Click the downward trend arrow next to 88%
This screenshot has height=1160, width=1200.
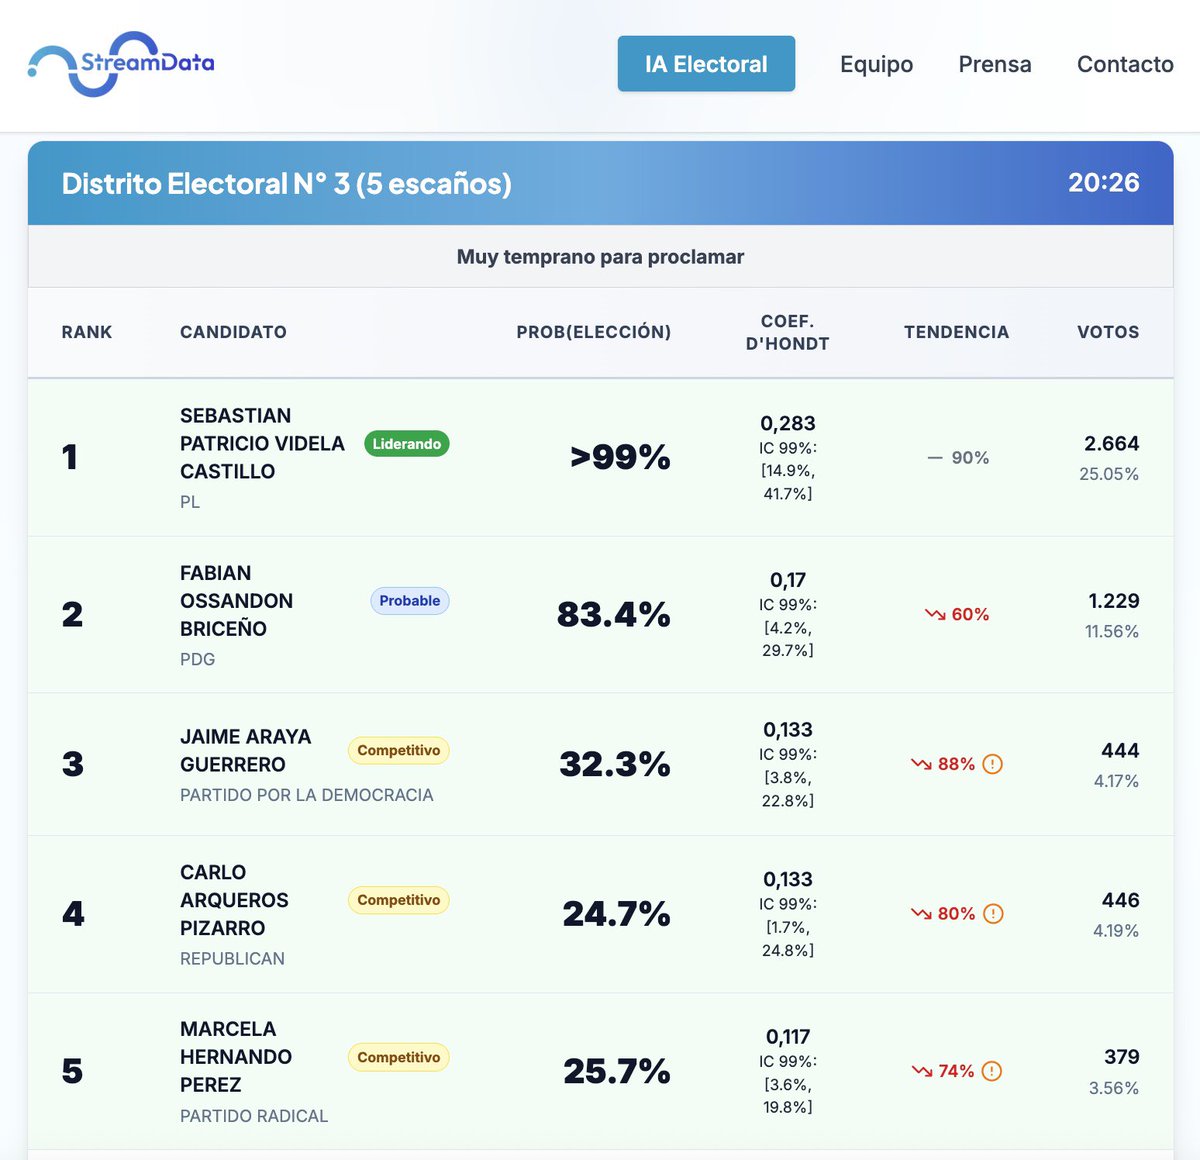[921, 764]
